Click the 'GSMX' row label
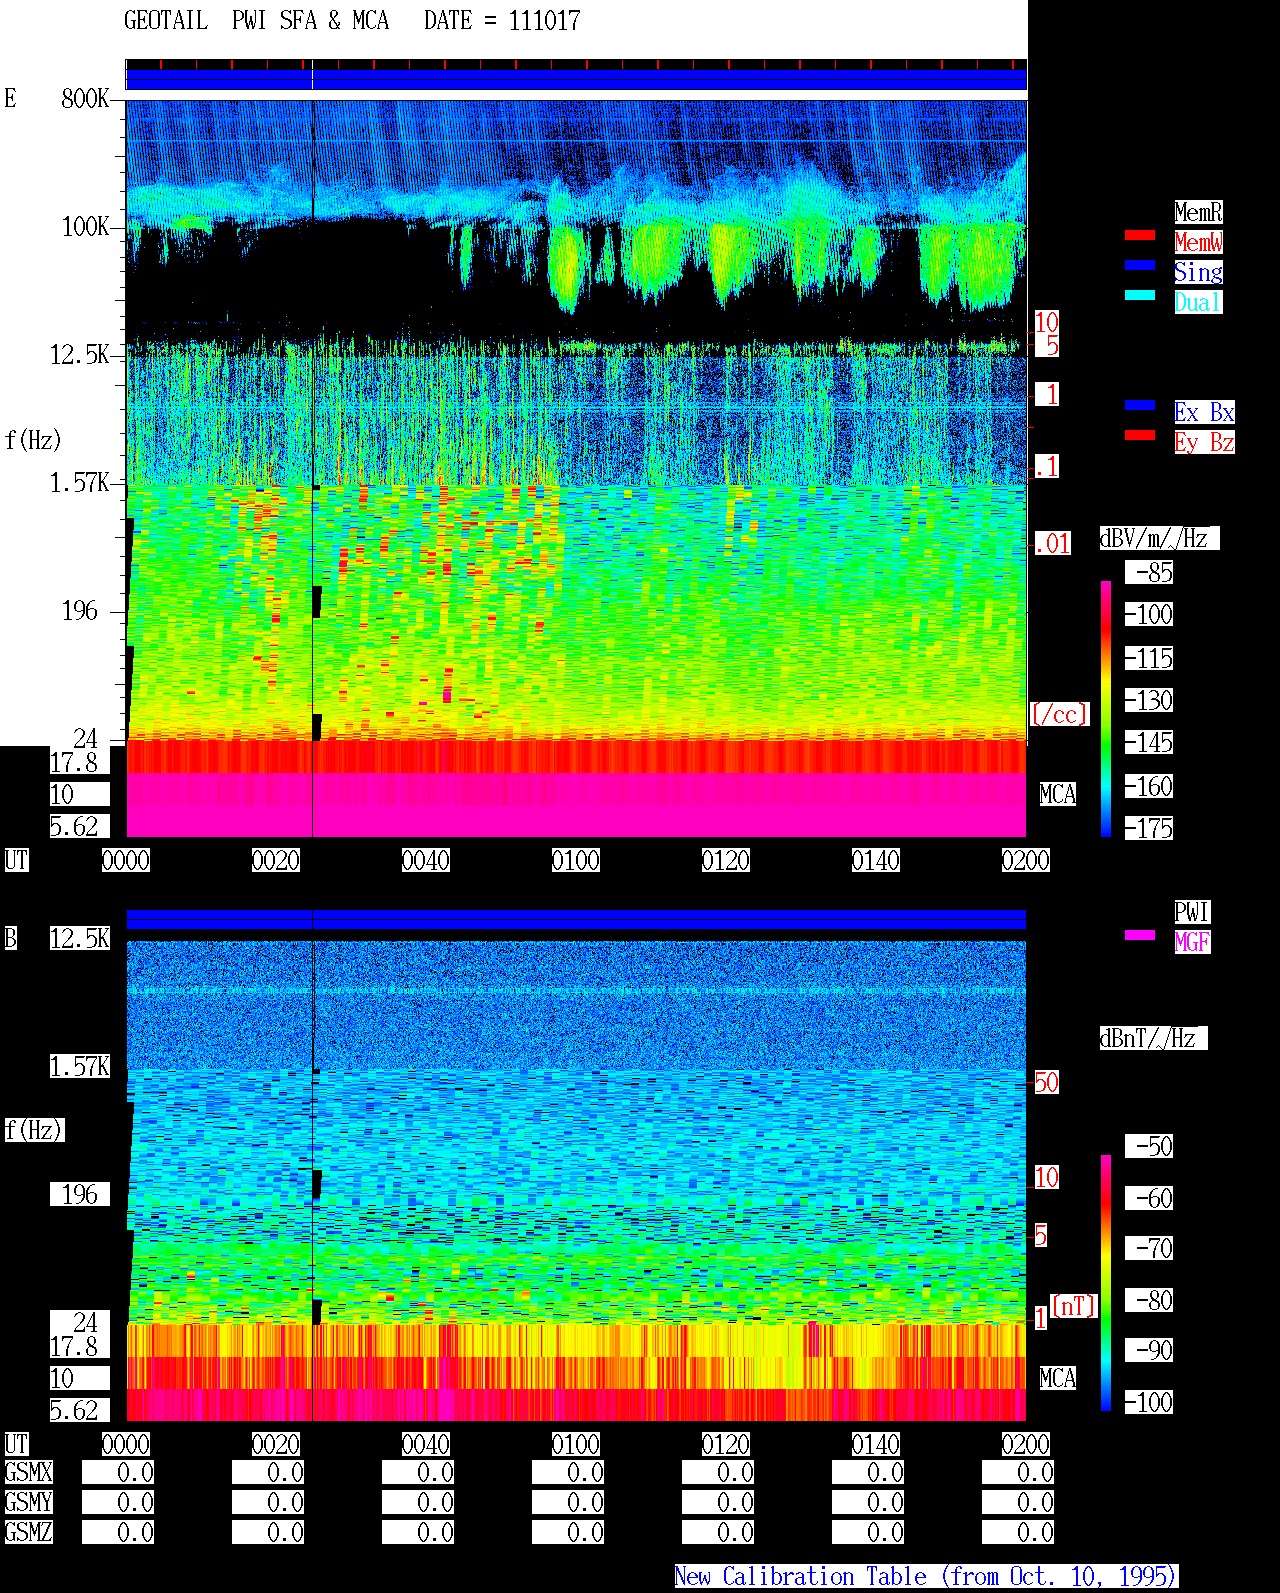1280x1593 pixels. (28, 1473)
